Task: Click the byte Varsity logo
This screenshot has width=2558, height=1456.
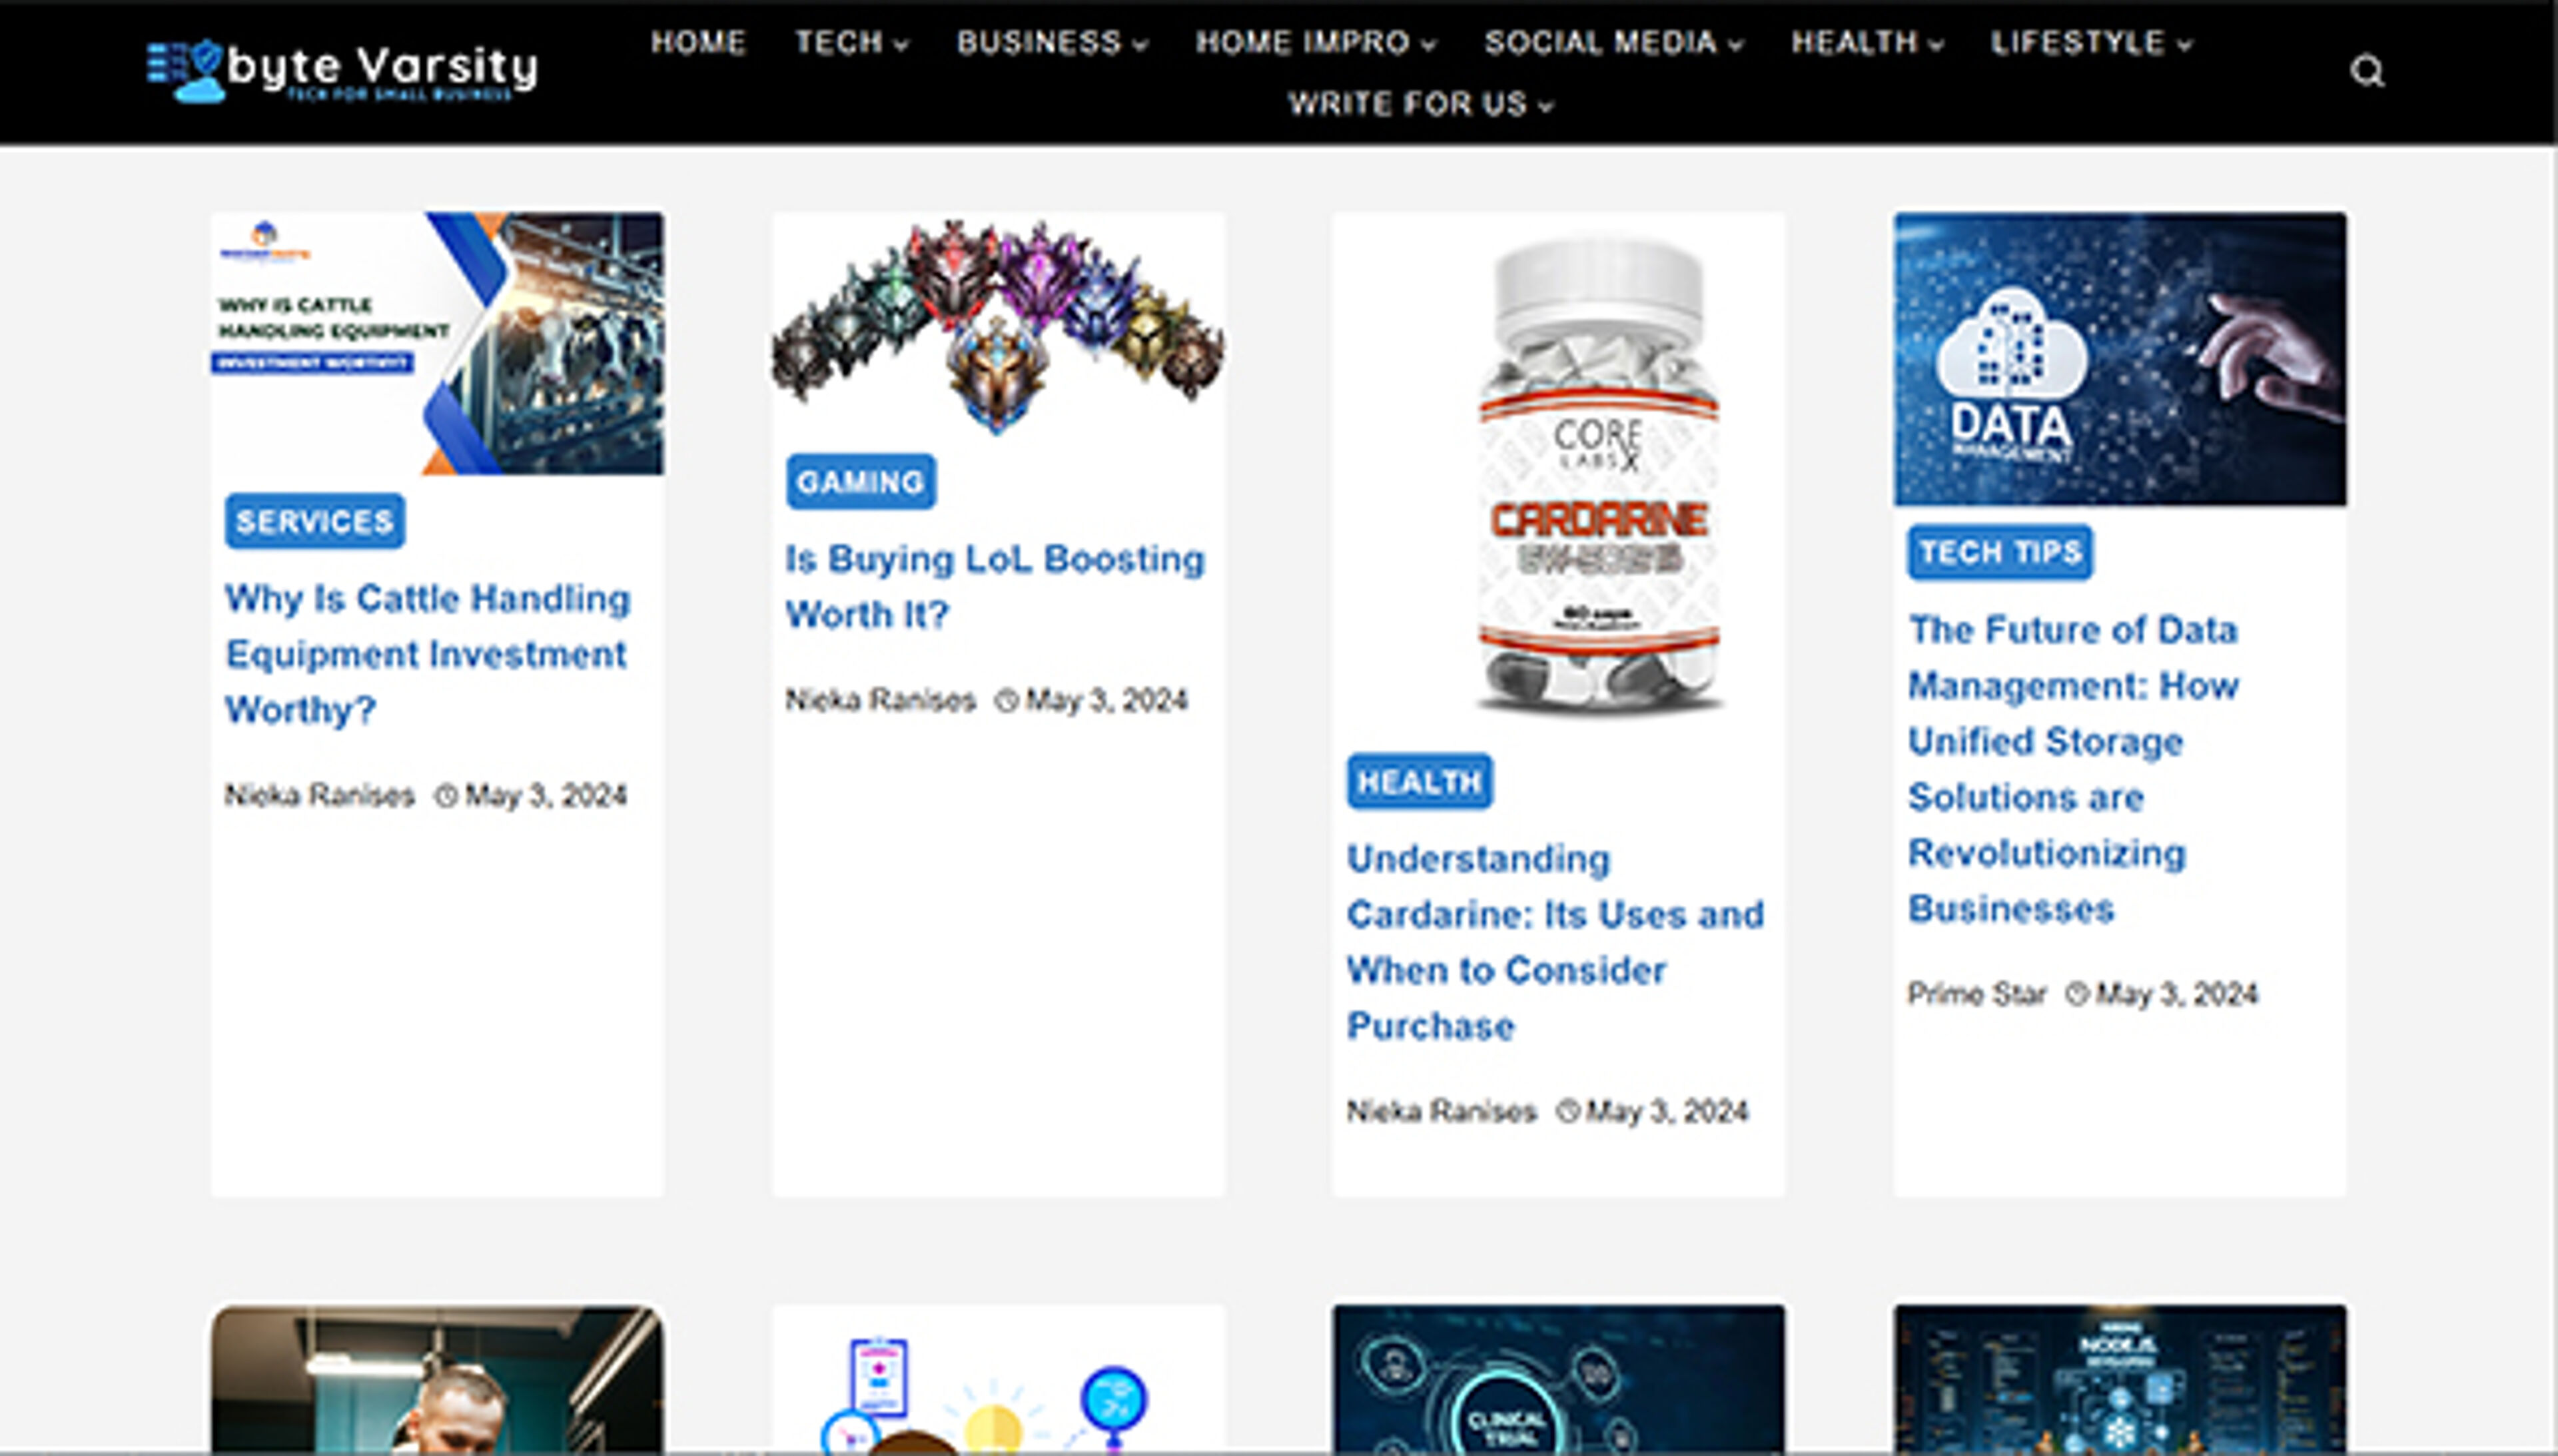Action: [x=342, y=71]
